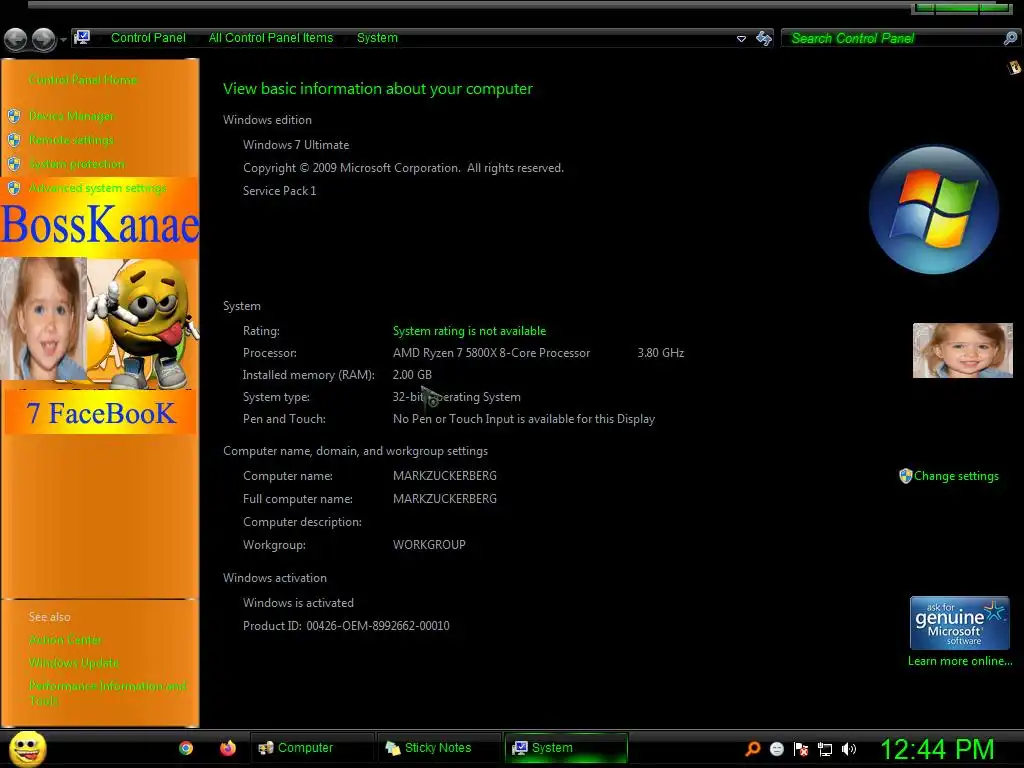Viewport: 1024px width, 768px height.
Task: Click the Forward navigation arrow
Action: [x=44, y=39]
